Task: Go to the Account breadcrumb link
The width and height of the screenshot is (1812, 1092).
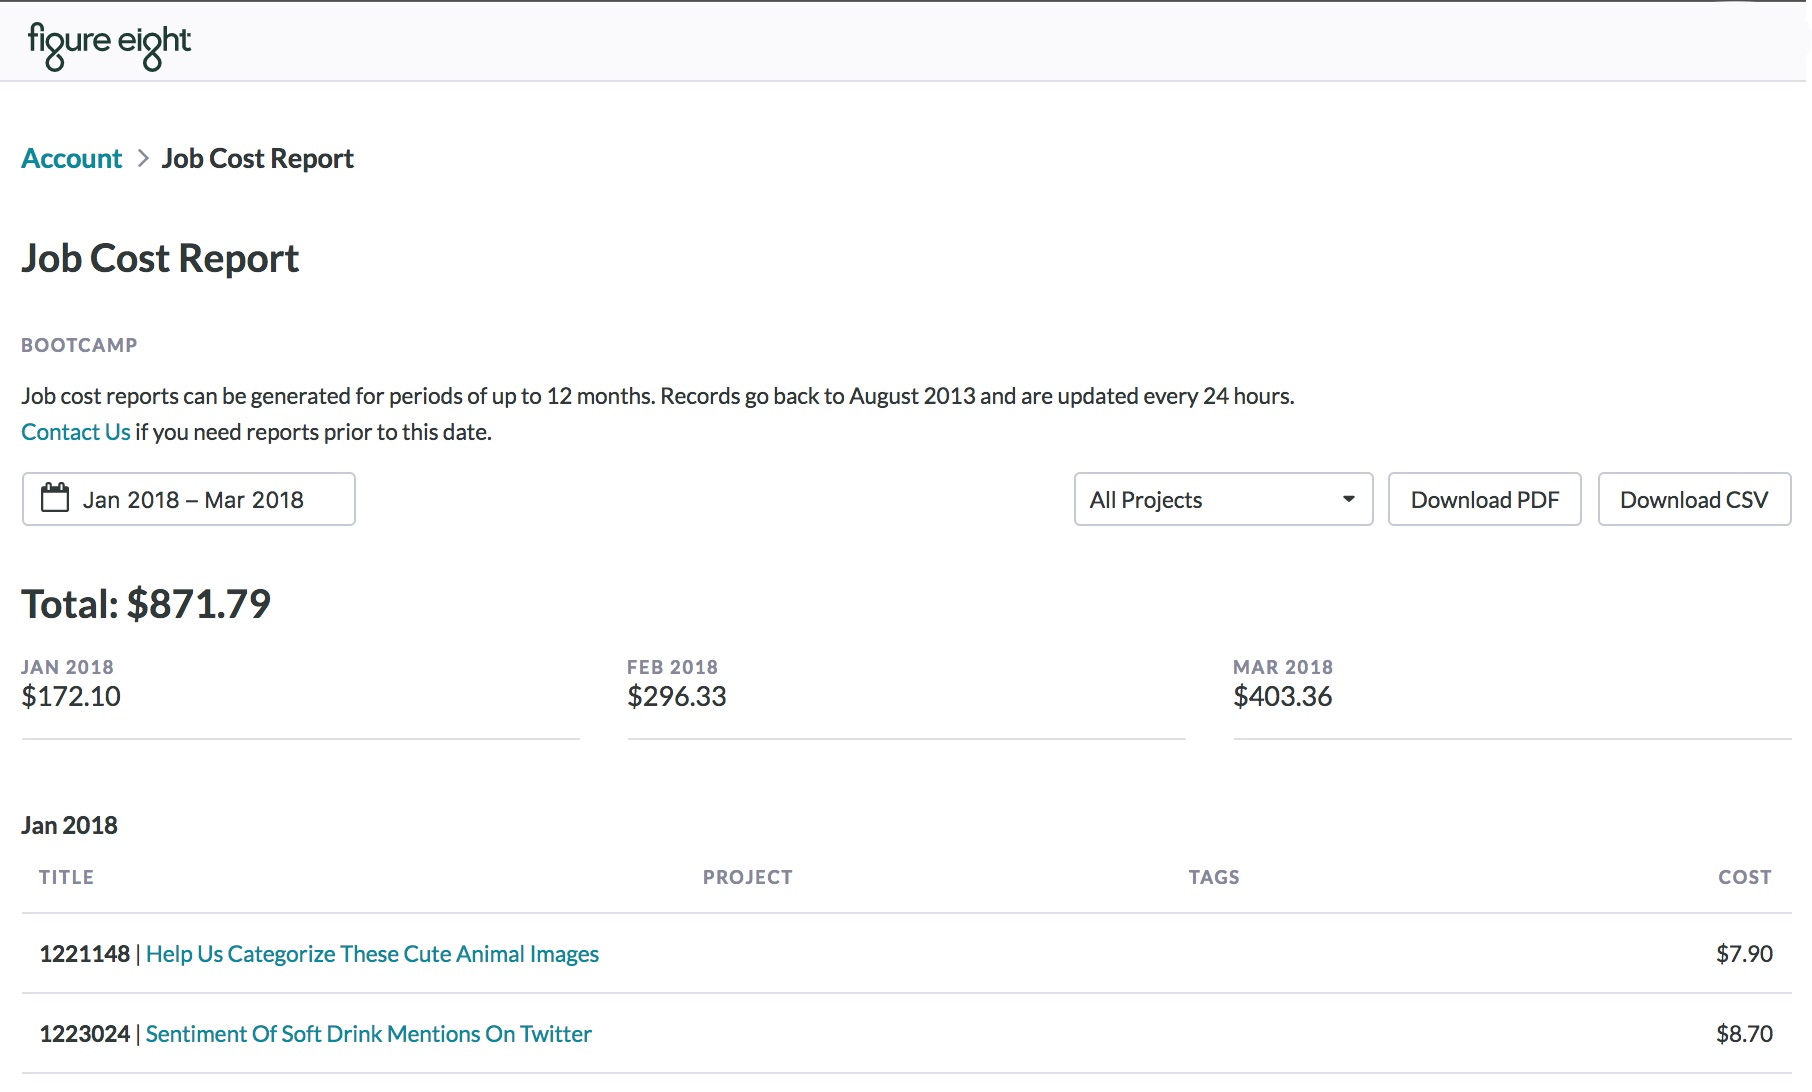Action: pos(72,159)
